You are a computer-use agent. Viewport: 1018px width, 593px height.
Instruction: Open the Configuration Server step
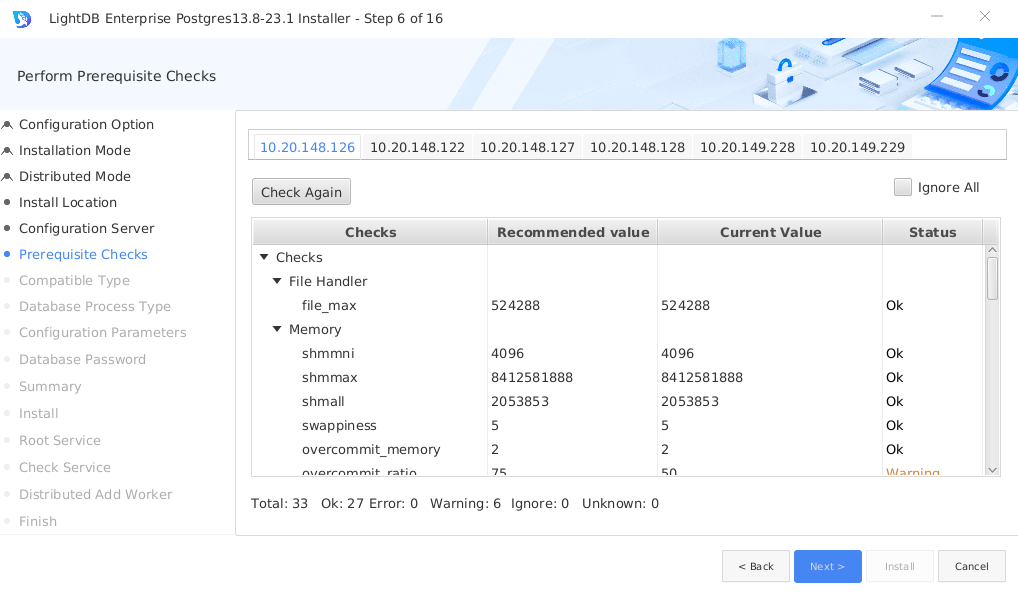click(x=86, y=228)
